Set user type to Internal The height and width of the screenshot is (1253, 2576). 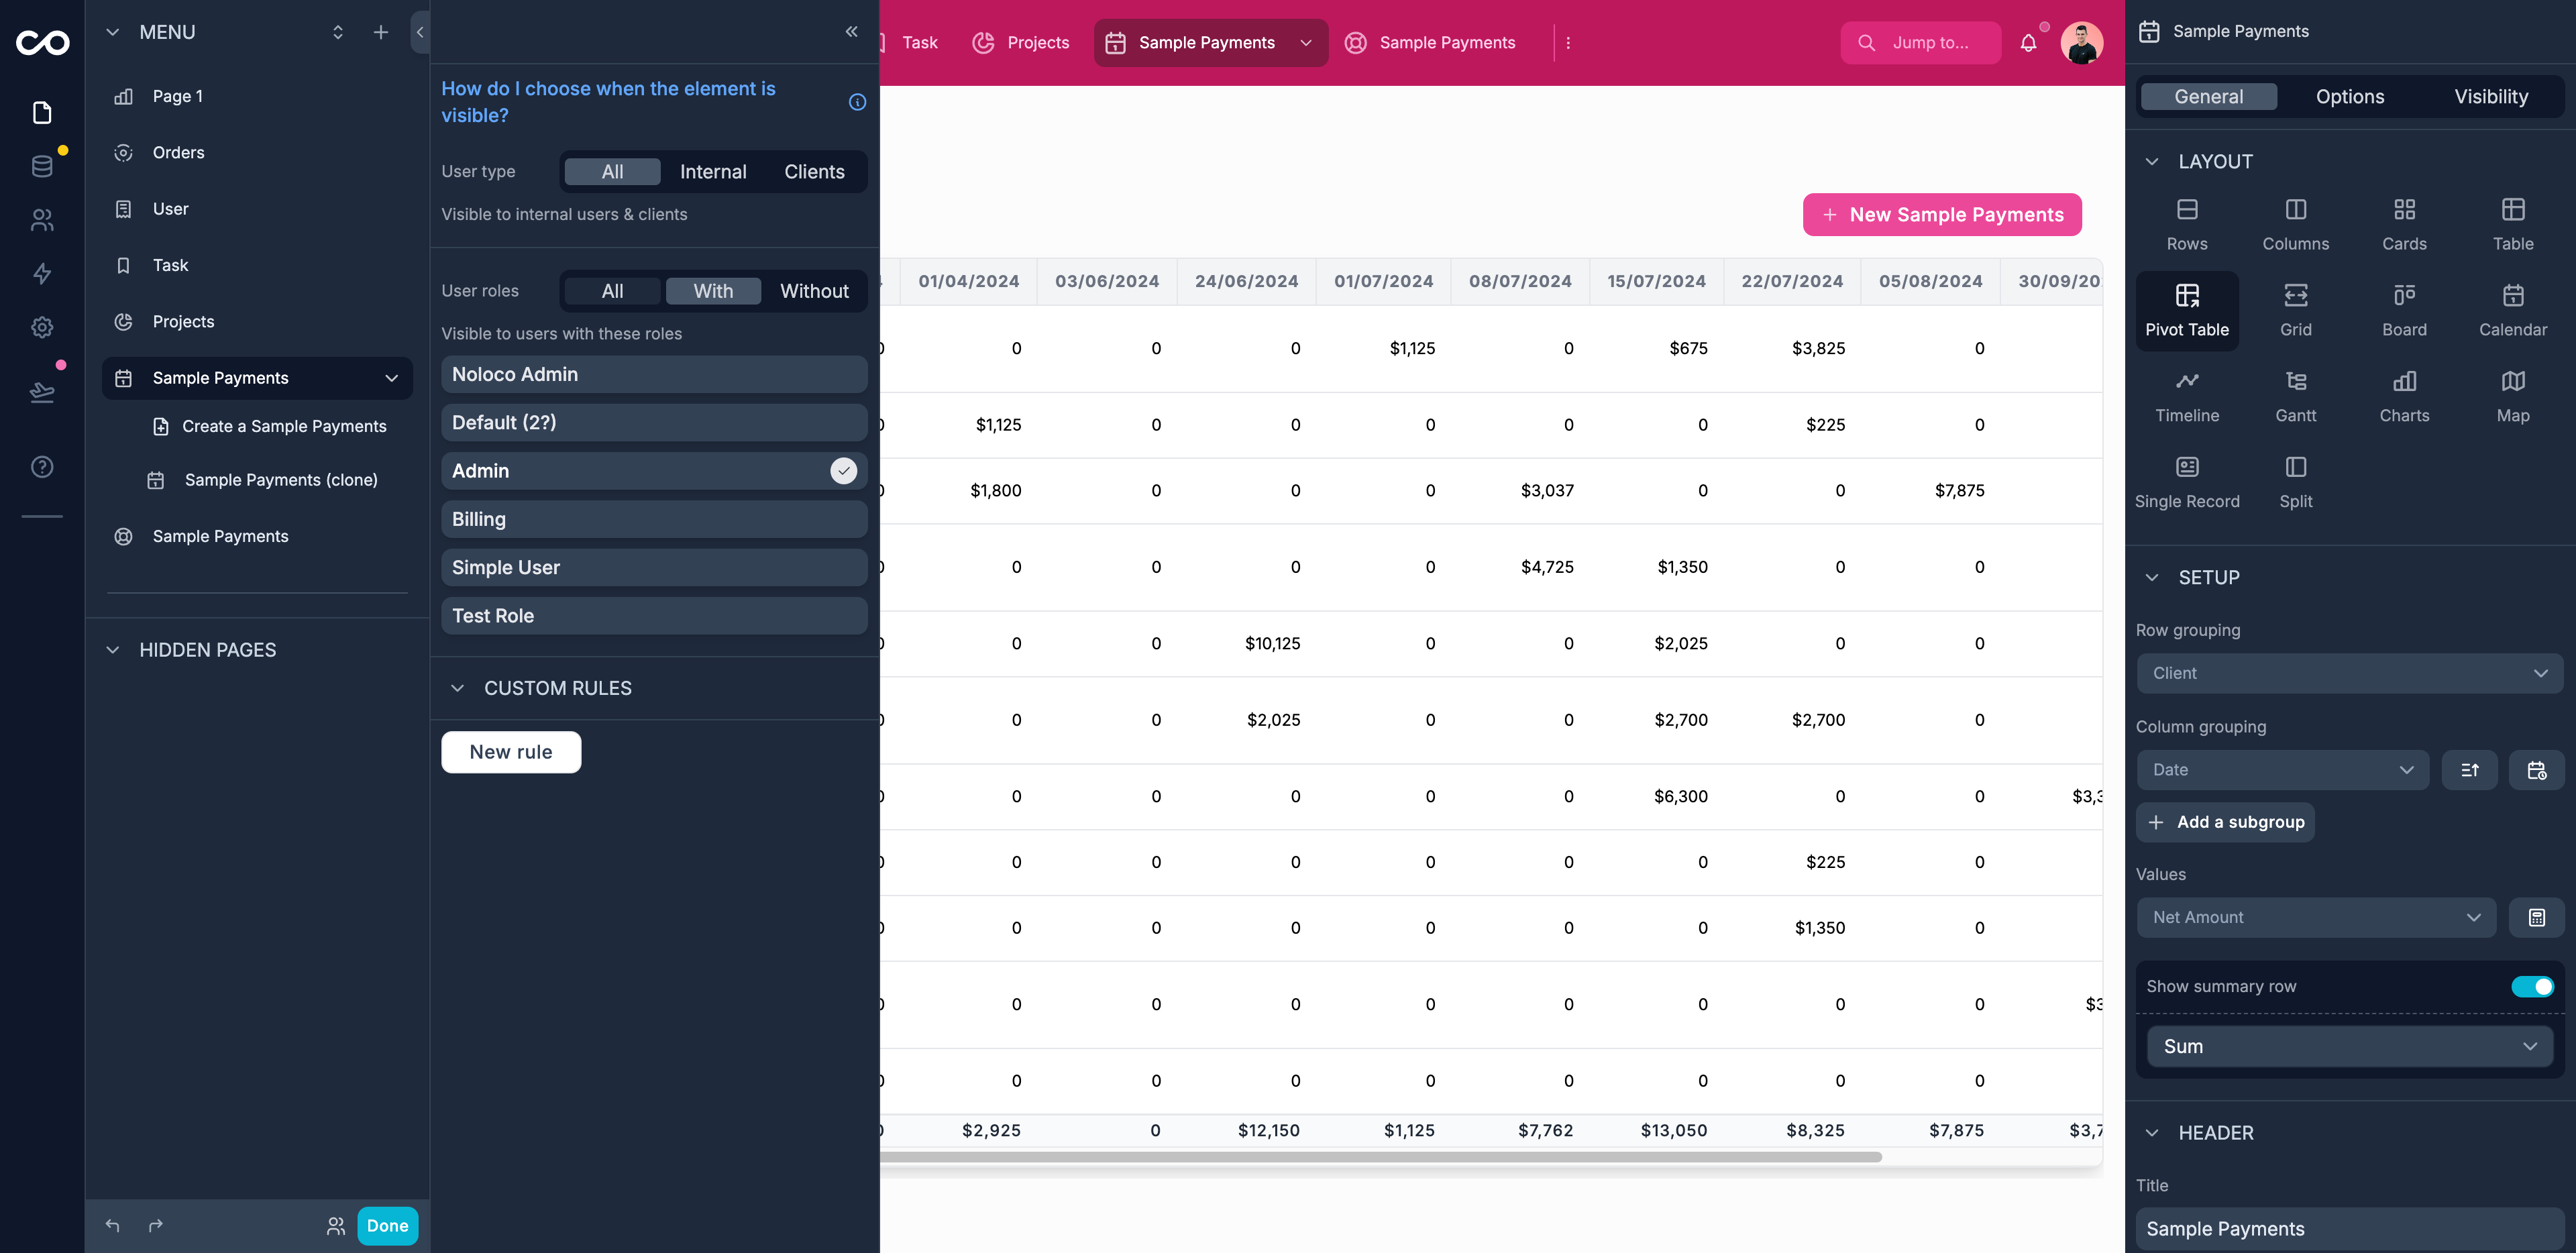[713, 172]
